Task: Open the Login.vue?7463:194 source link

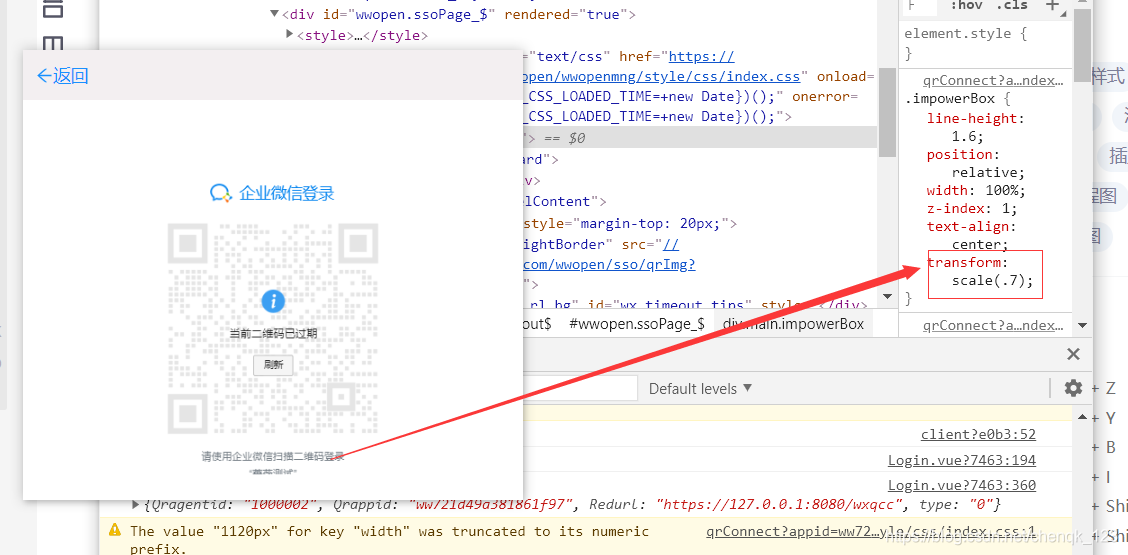Action: [962, 460]
